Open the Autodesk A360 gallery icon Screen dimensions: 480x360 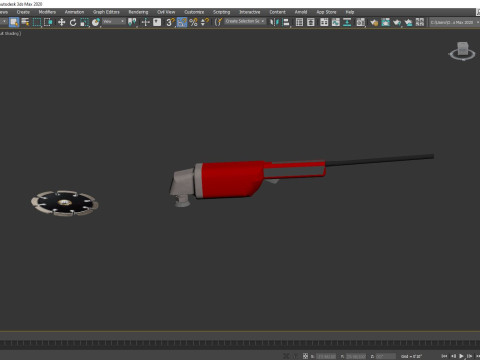[420, 22]
